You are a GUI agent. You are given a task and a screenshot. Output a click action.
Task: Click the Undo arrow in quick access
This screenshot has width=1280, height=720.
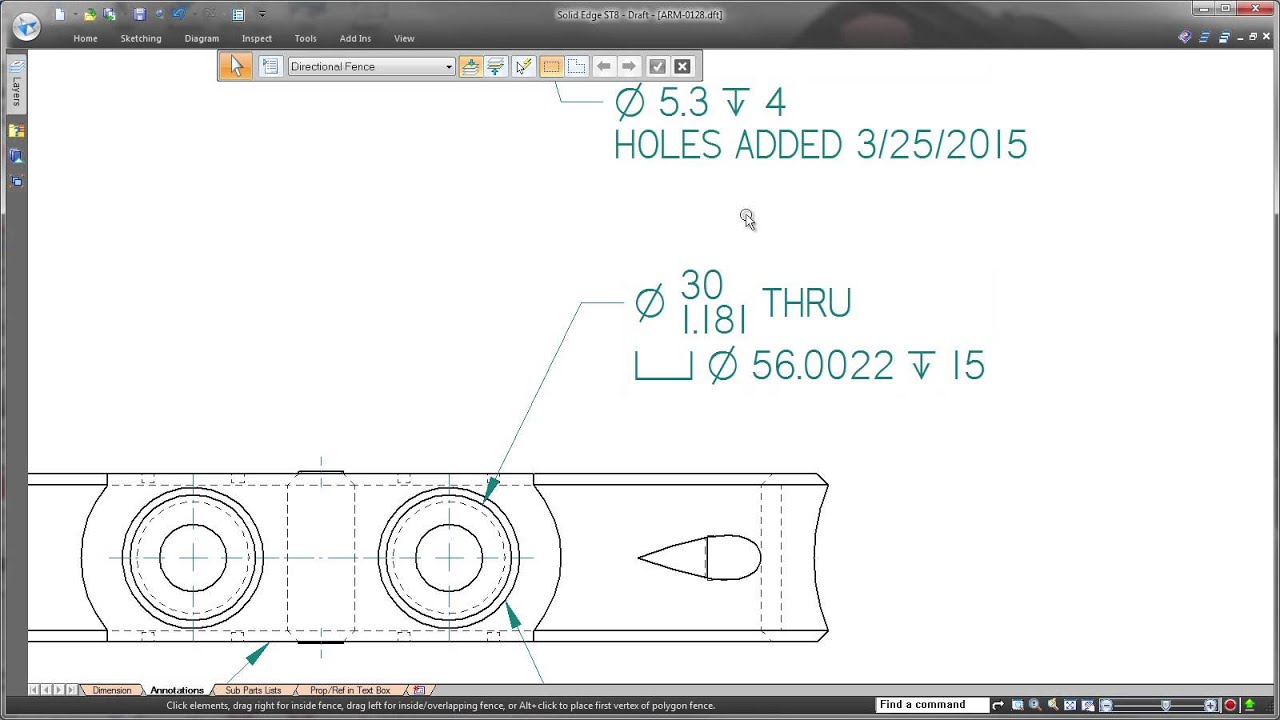(x=179, y=14)
